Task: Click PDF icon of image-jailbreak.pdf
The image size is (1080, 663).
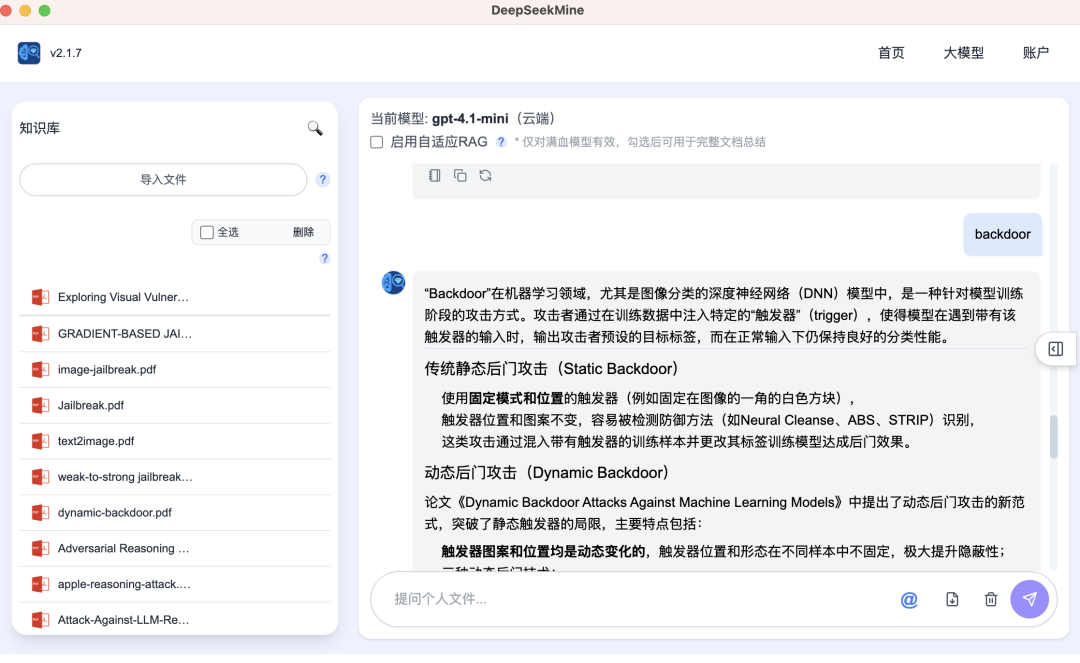Action: pyautogui.click(x=40, y=370)
